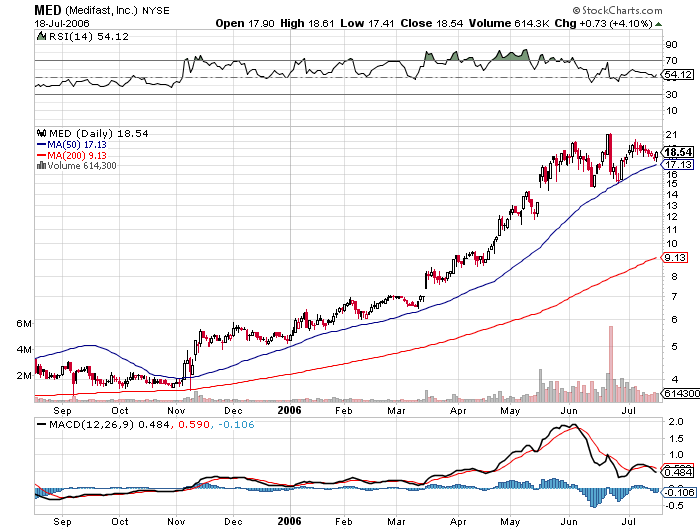Image resolution: width=700 pixels, height=530 pixels.
Task: Click the MACD 0.484 axis label
Action: click(x=678, y=472)
